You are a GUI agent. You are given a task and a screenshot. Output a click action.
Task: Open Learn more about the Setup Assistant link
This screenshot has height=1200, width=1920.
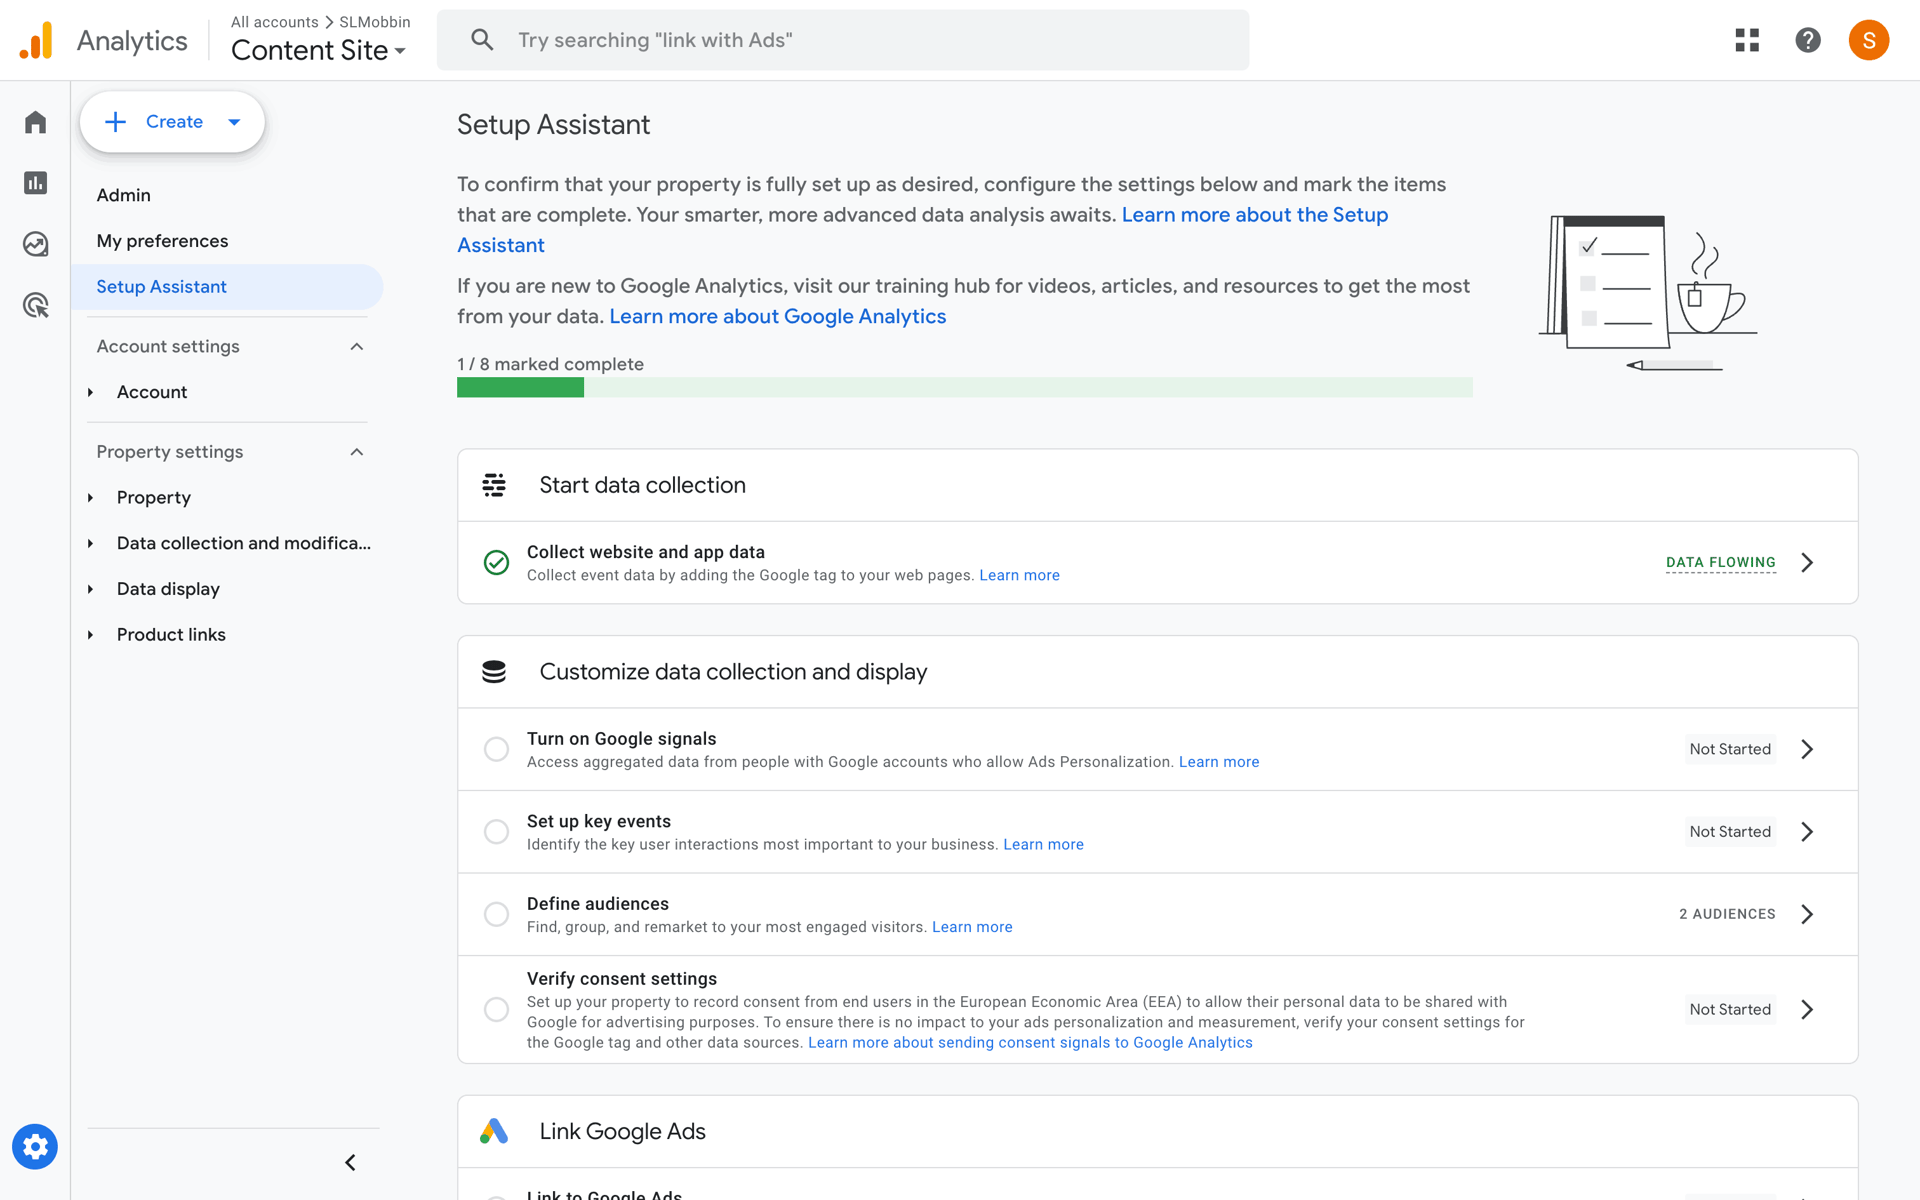[1254, 215]
